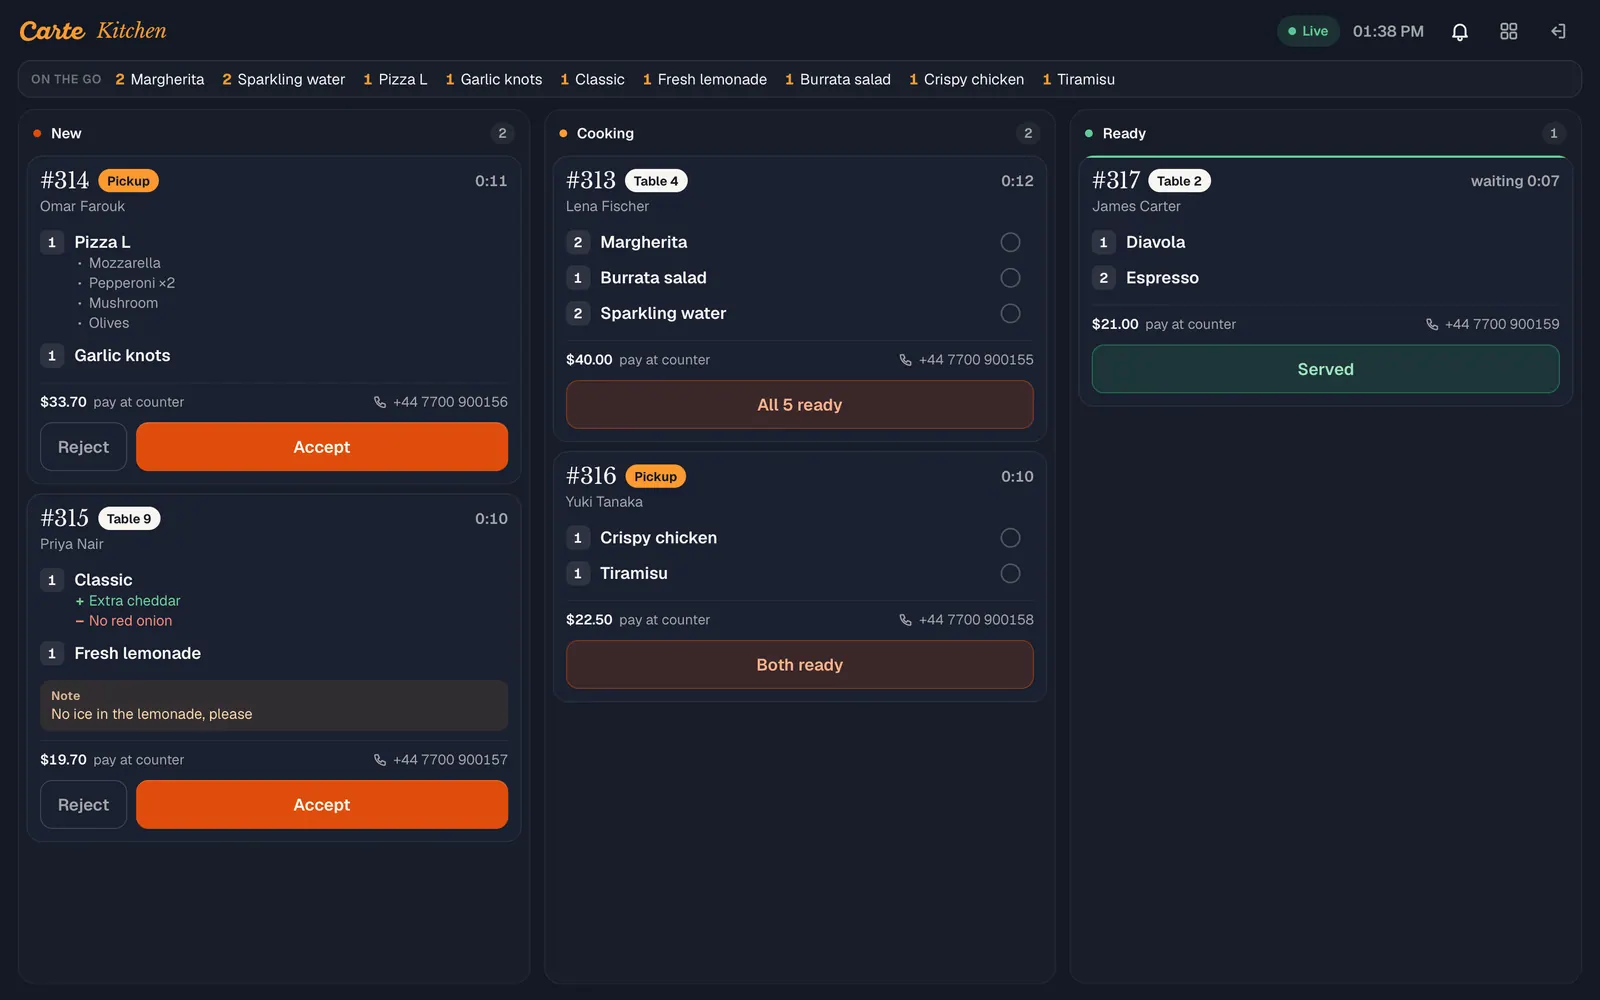Open the grid view icon

[1508, 32]
